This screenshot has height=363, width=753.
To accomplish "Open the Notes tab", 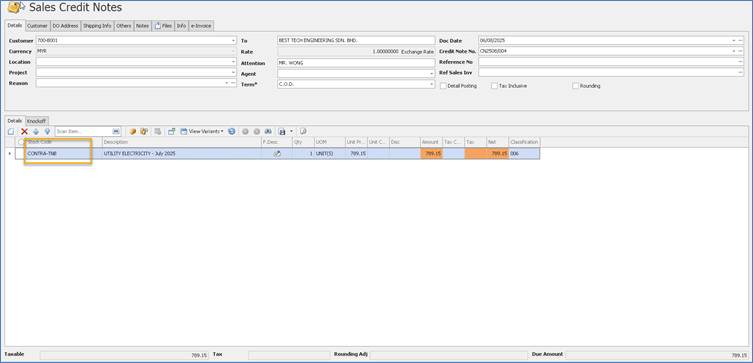I will (142, 25).
